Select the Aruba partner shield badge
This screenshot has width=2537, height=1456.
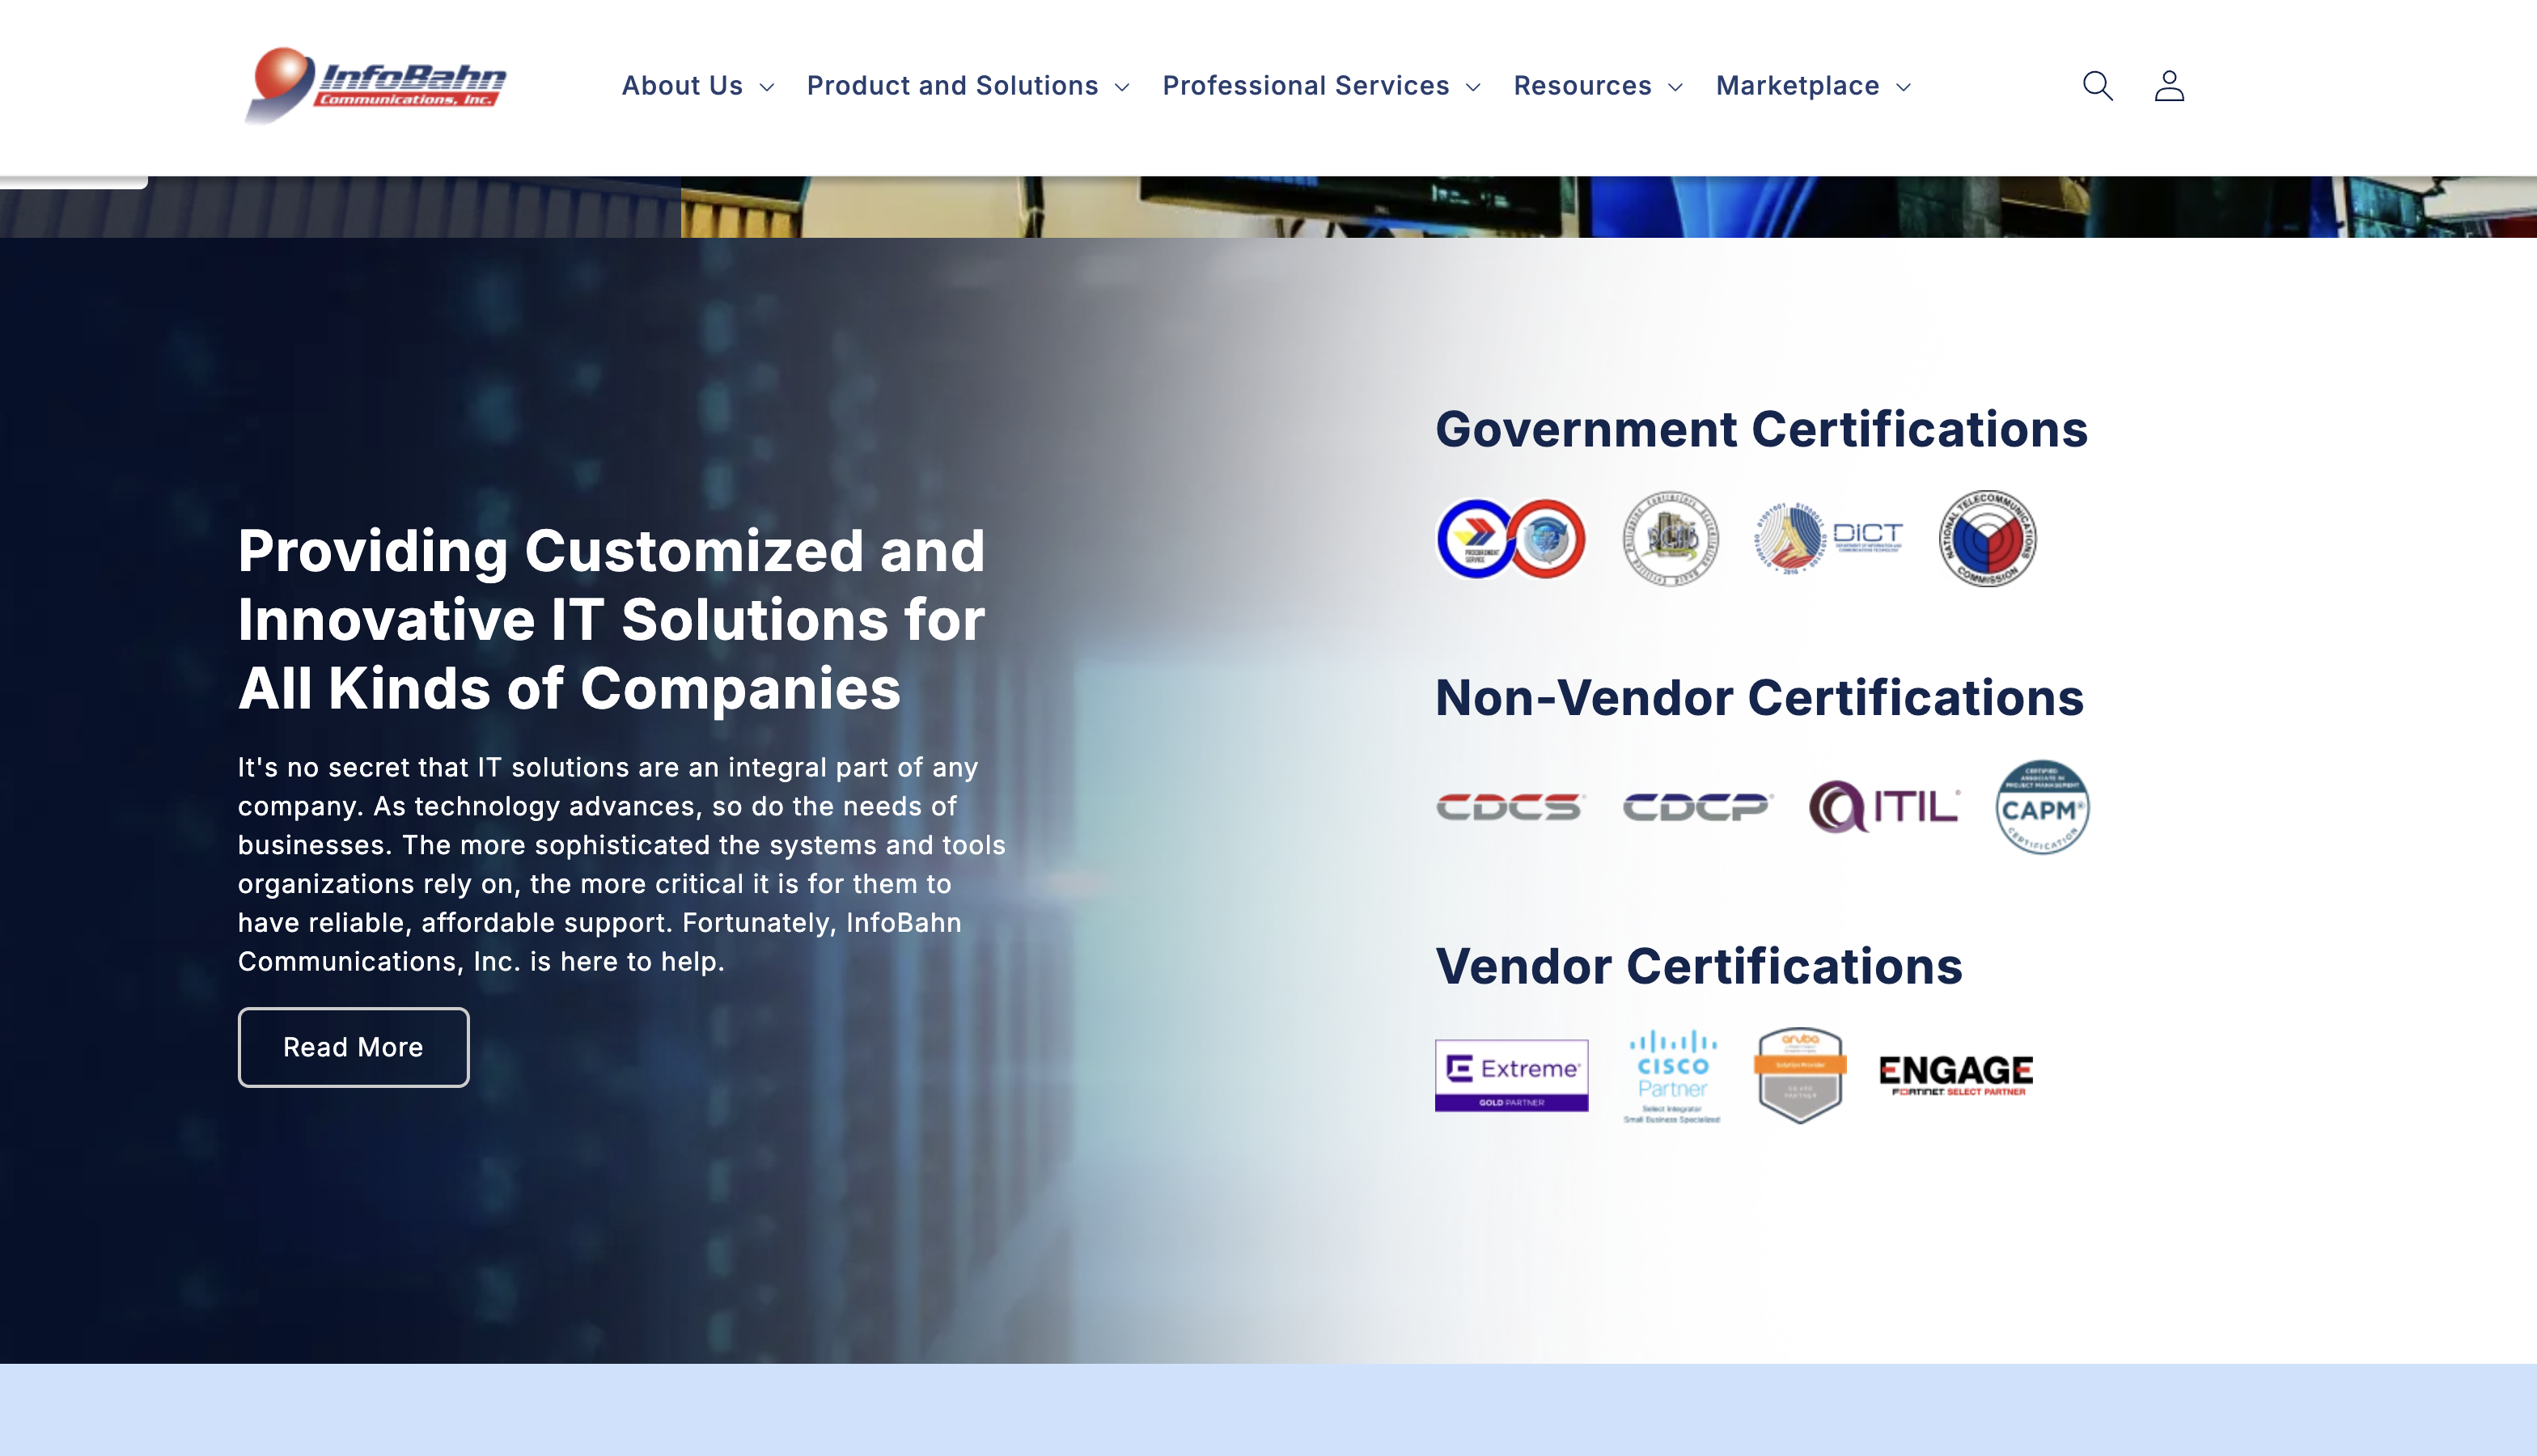click(1800, 1076)
